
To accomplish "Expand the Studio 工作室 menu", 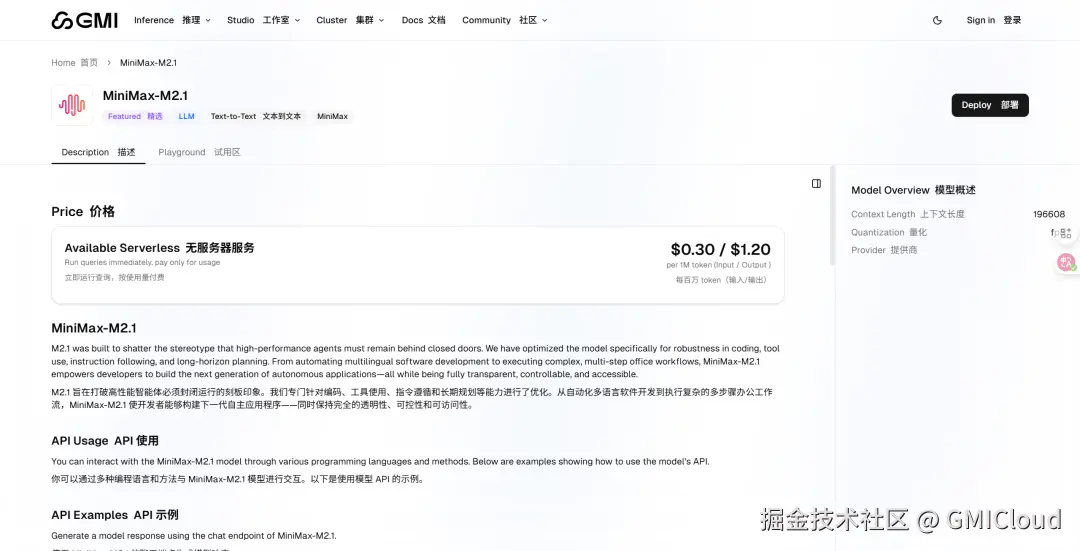I will tap(264, 20).
